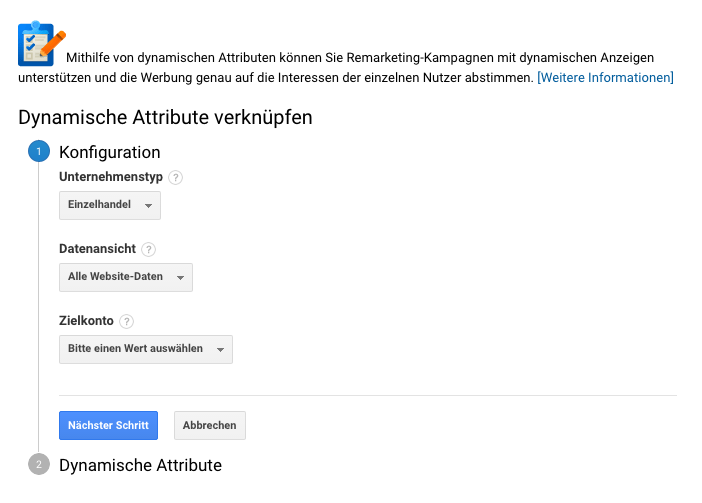Follow the Weitere Informationen link
The image size is (702, 503).
pos(605,78)
